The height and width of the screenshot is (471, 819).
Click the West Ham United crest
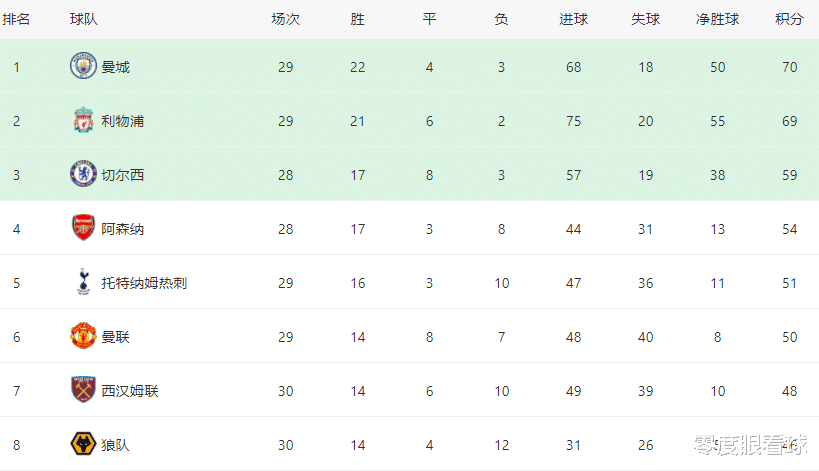[83, 390]
